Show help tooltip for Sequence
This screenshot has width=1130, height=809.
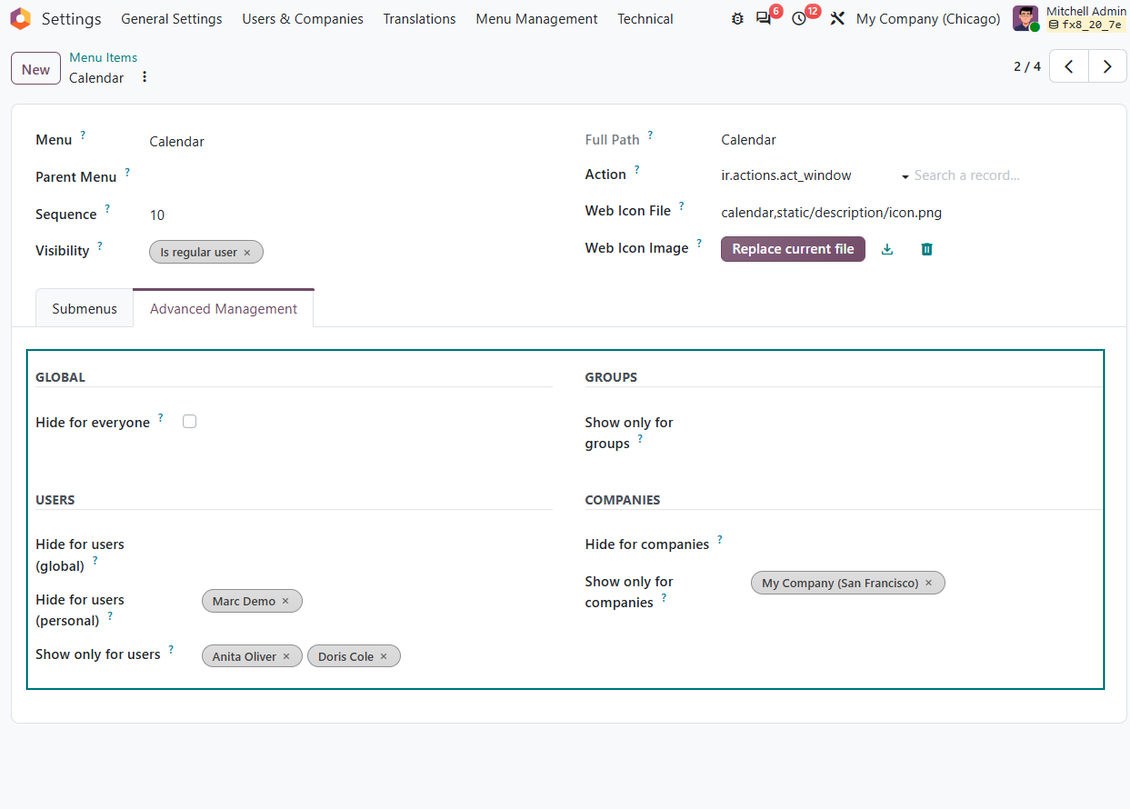[x=107, y=209]
